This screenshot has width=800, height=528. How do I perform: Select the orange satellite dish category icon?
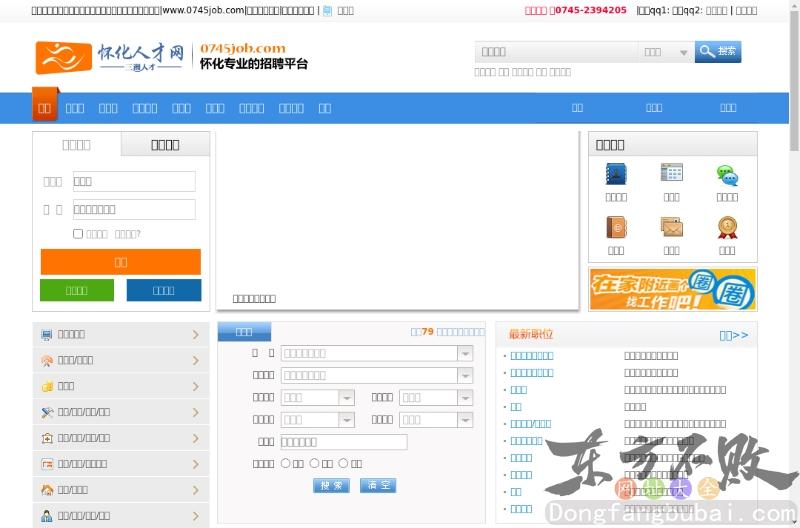[x=47, y=361]
